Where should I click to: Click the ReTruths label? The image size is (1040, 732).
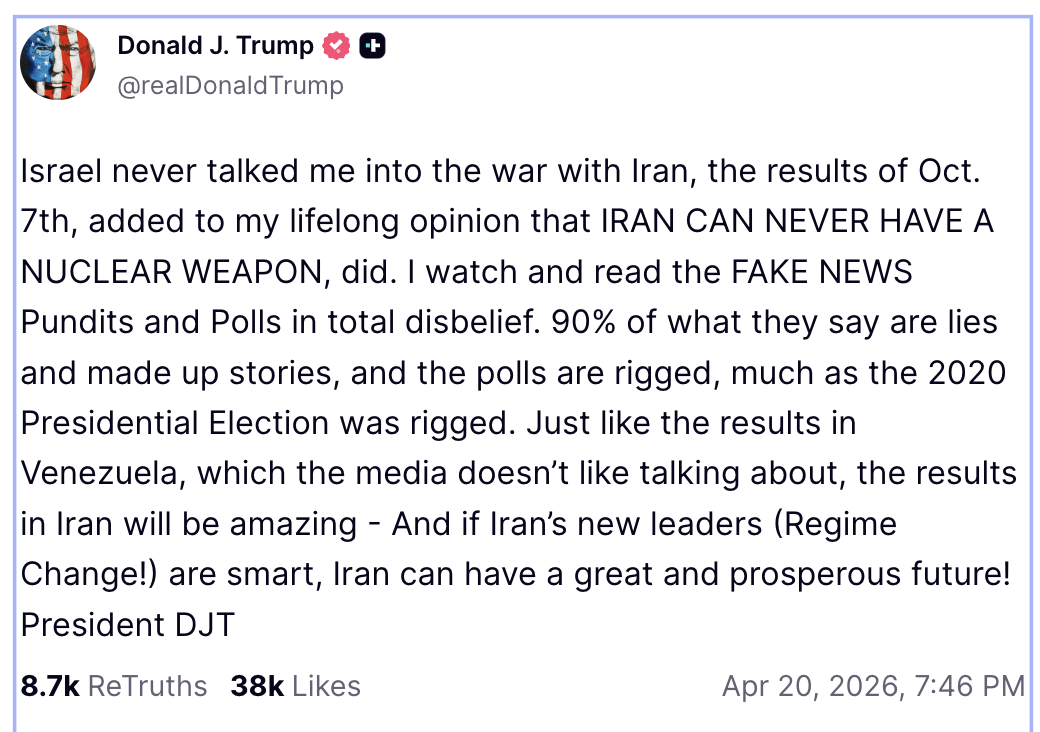[x=147, y=686]
